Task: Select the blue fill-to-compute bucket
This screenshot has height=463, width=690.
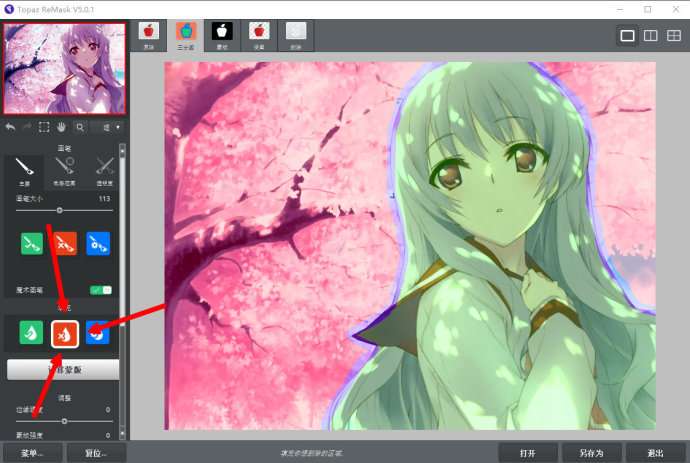Action: pyautogui.click(x=97, y=333)
